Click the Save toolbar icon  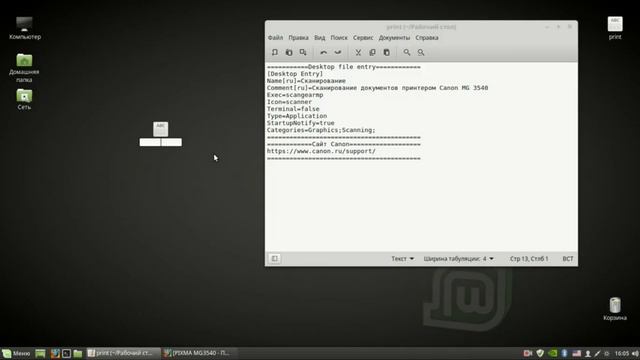tap(303, 52)
